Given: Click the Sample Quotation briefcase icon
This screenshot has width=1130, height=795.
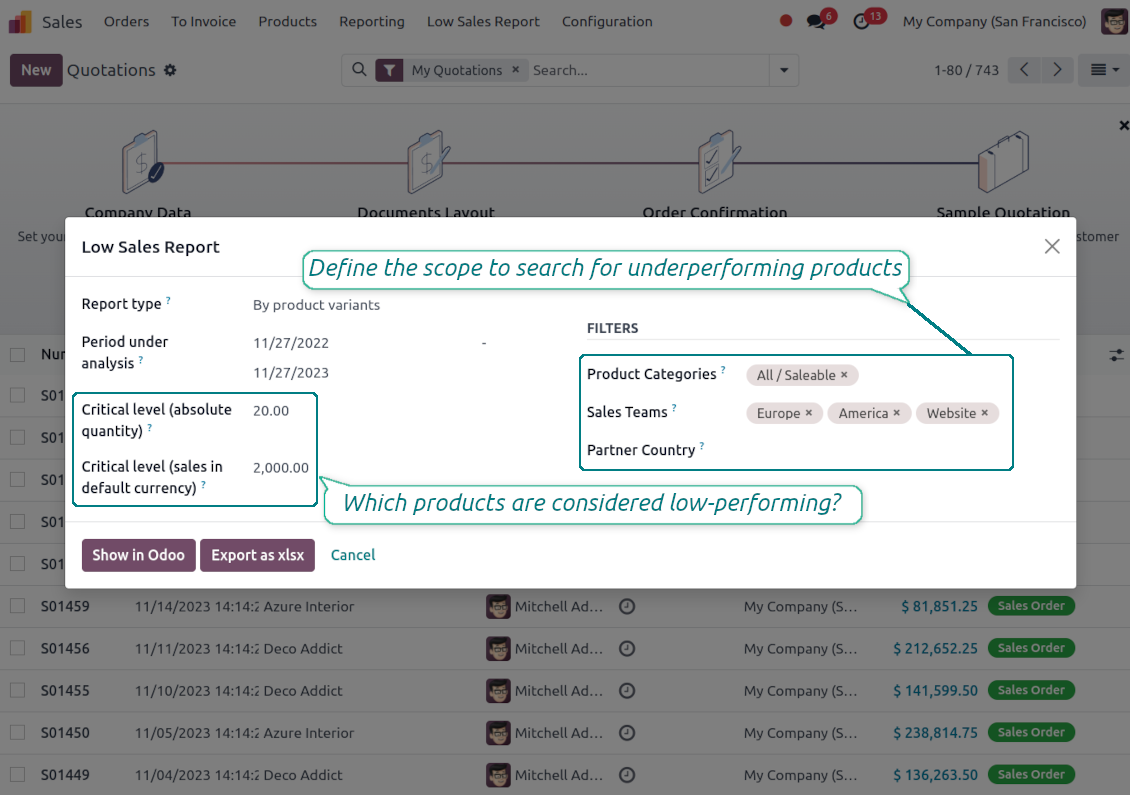Looking at the screenshot, I should [1003, 161].
